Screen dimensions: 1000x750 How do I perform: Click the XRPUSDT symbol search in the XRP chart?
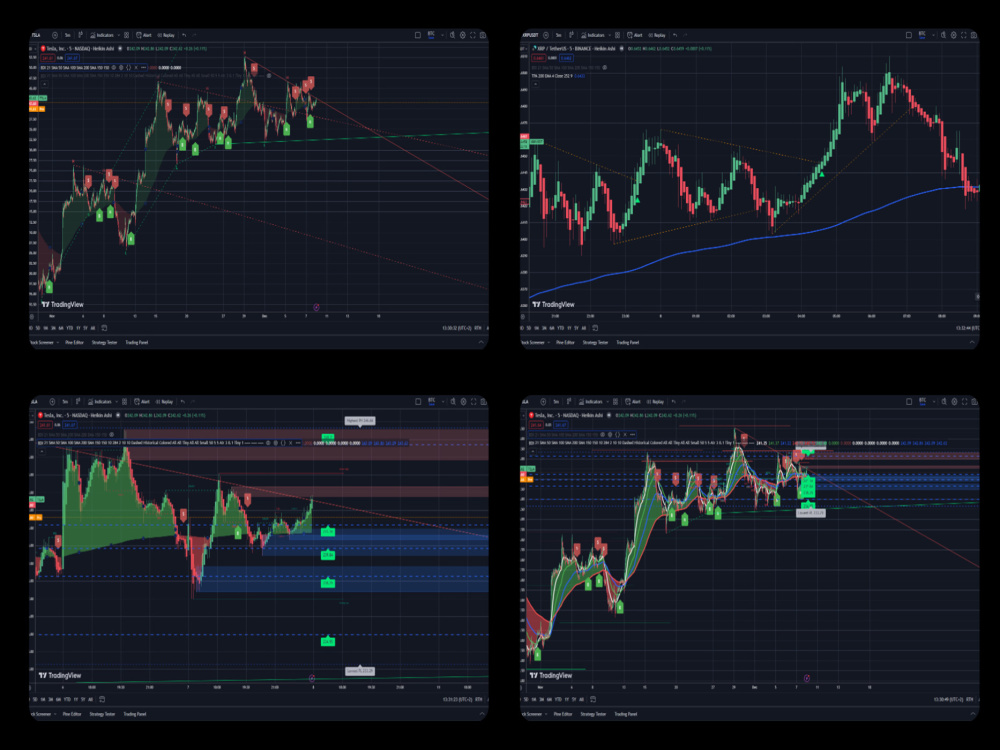pyautogui.click(x=530, y=35)
